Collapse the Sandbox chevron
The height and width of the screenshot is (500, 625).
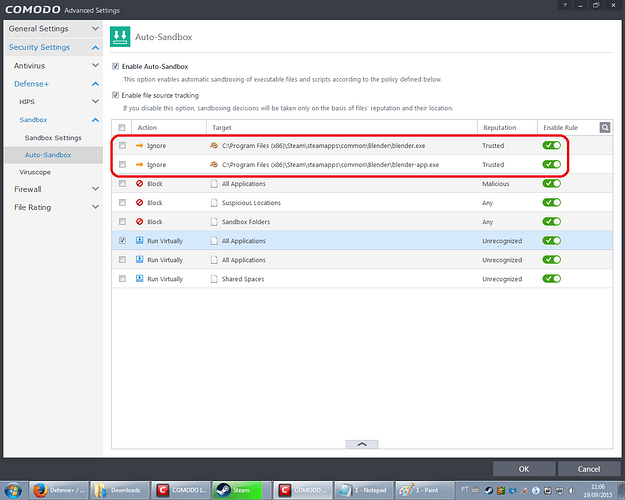(95, 120)
